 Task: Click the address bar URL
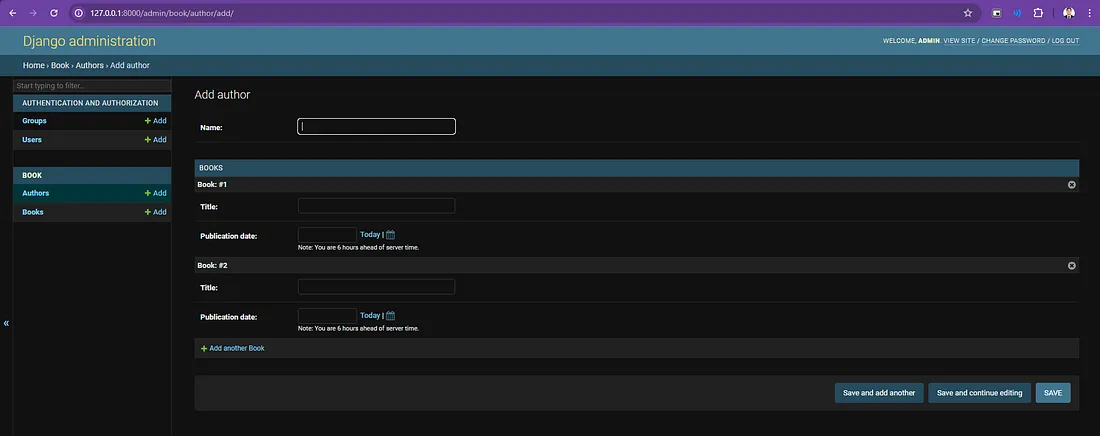pyautogui.click(x=161, y=13)
